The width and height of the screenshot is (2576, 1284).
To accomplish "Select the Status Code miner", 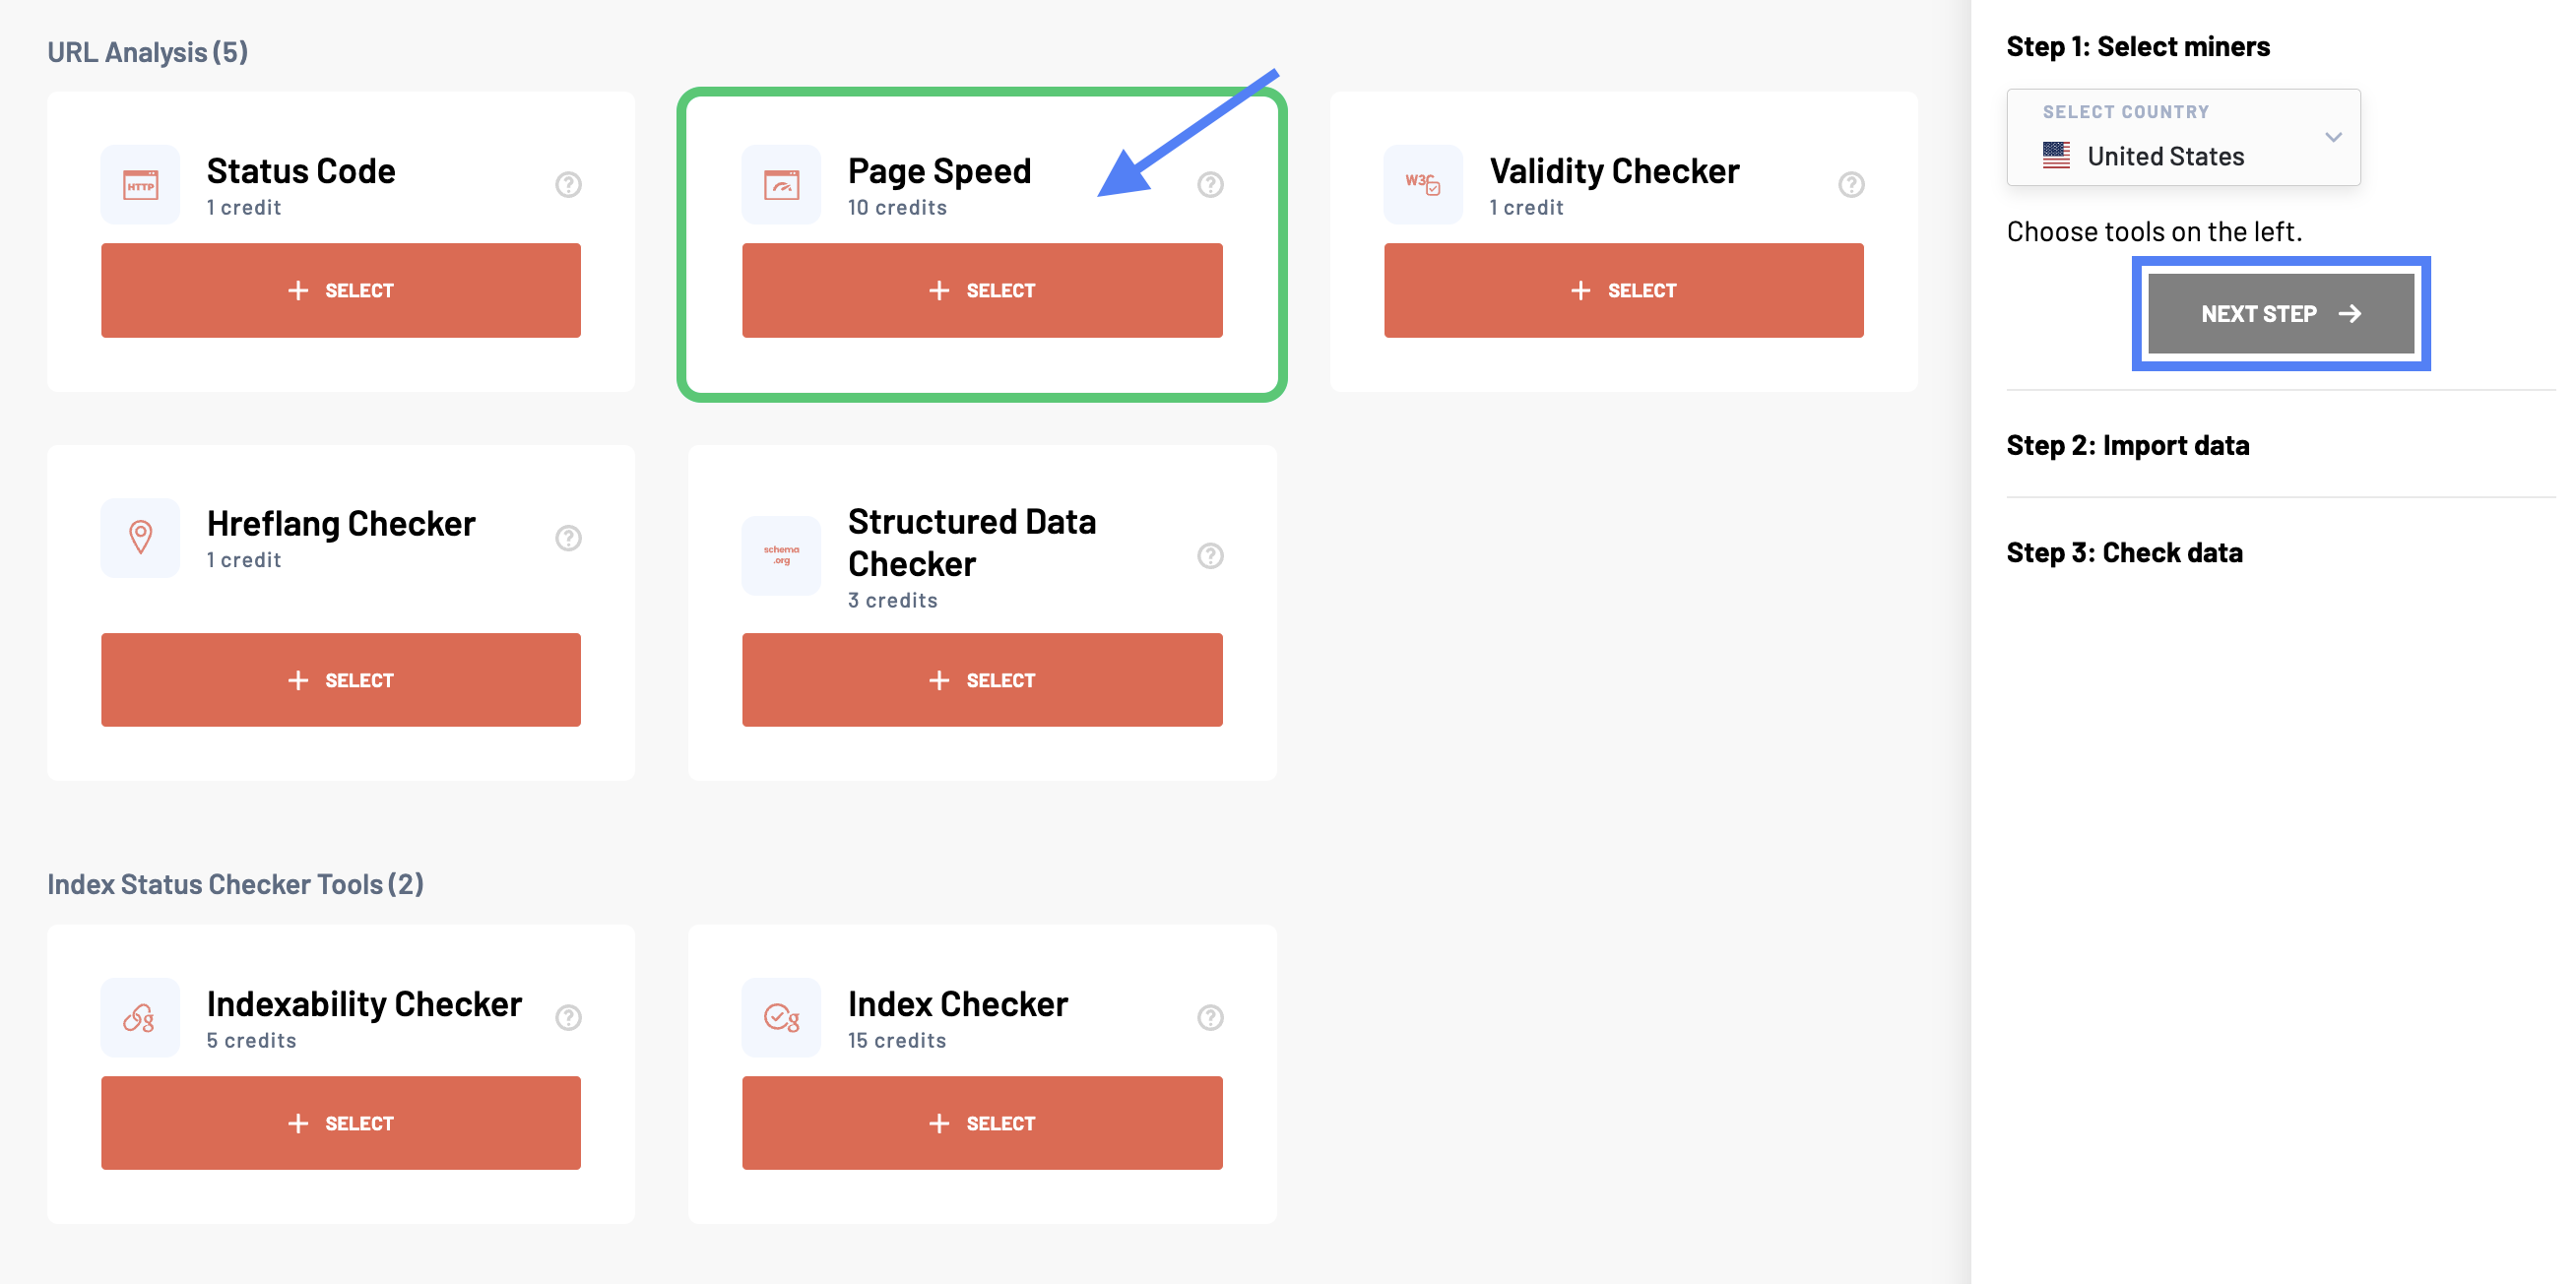I will [340, 290].
